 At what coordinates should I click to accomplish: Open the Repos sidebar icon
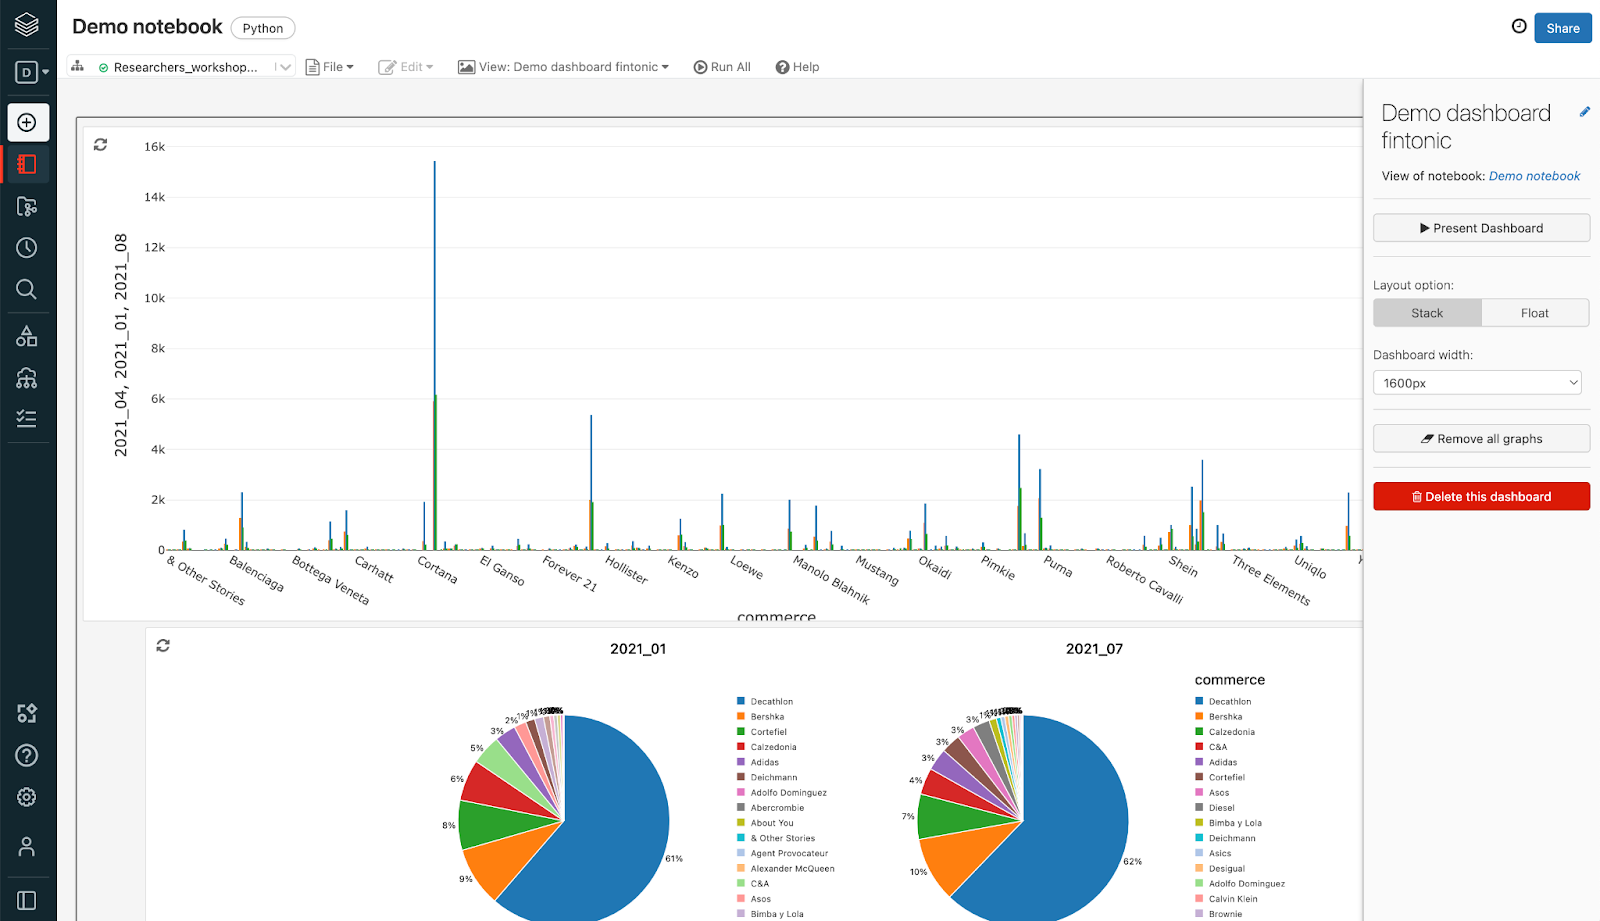click(x=27, y=206)
